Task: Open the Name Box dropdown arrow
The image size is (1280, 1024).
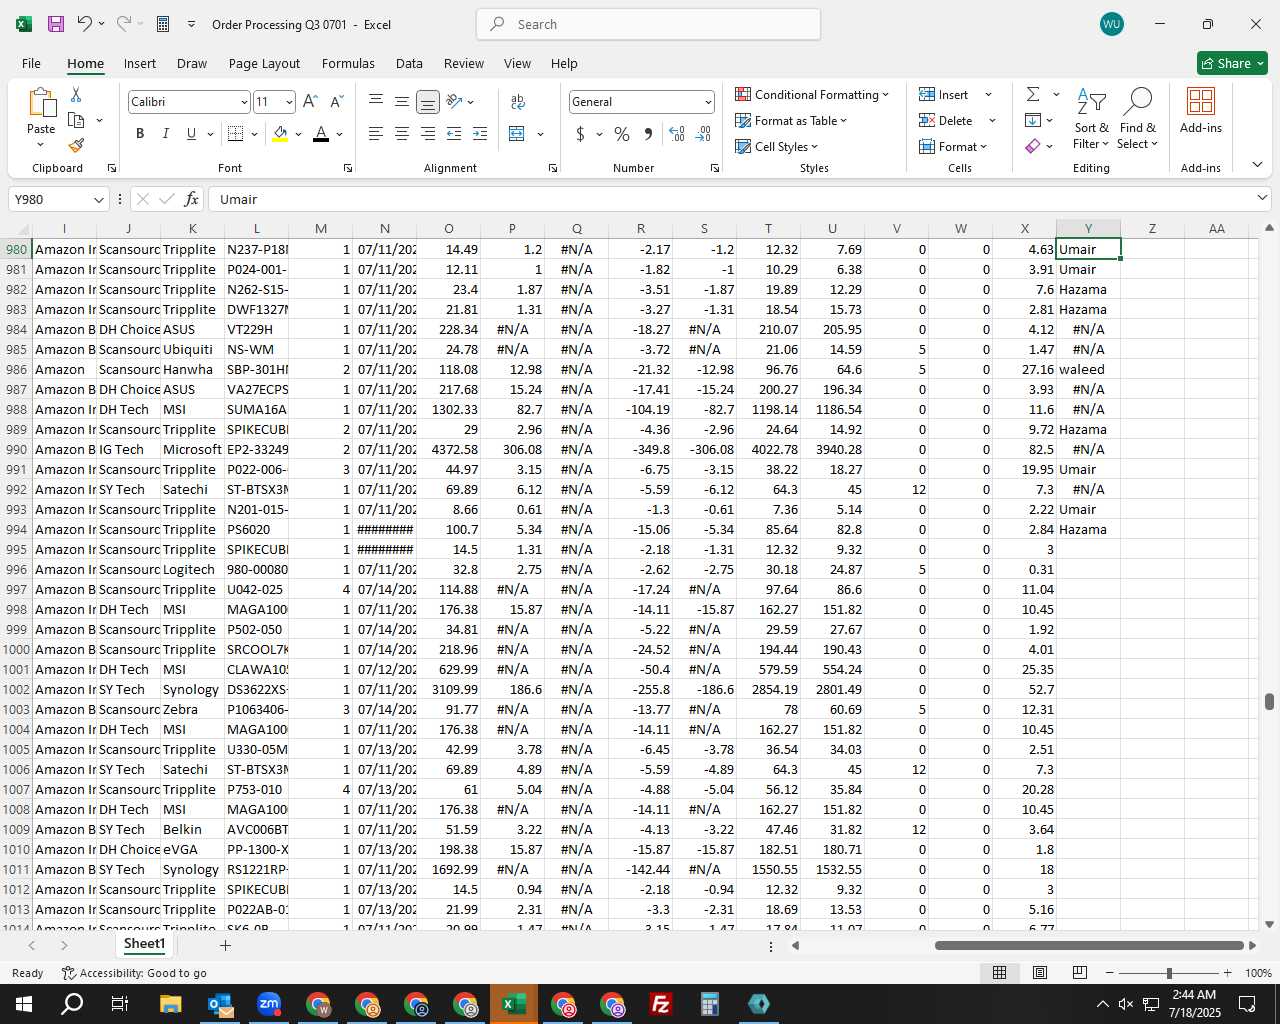Action: (98, 199)
